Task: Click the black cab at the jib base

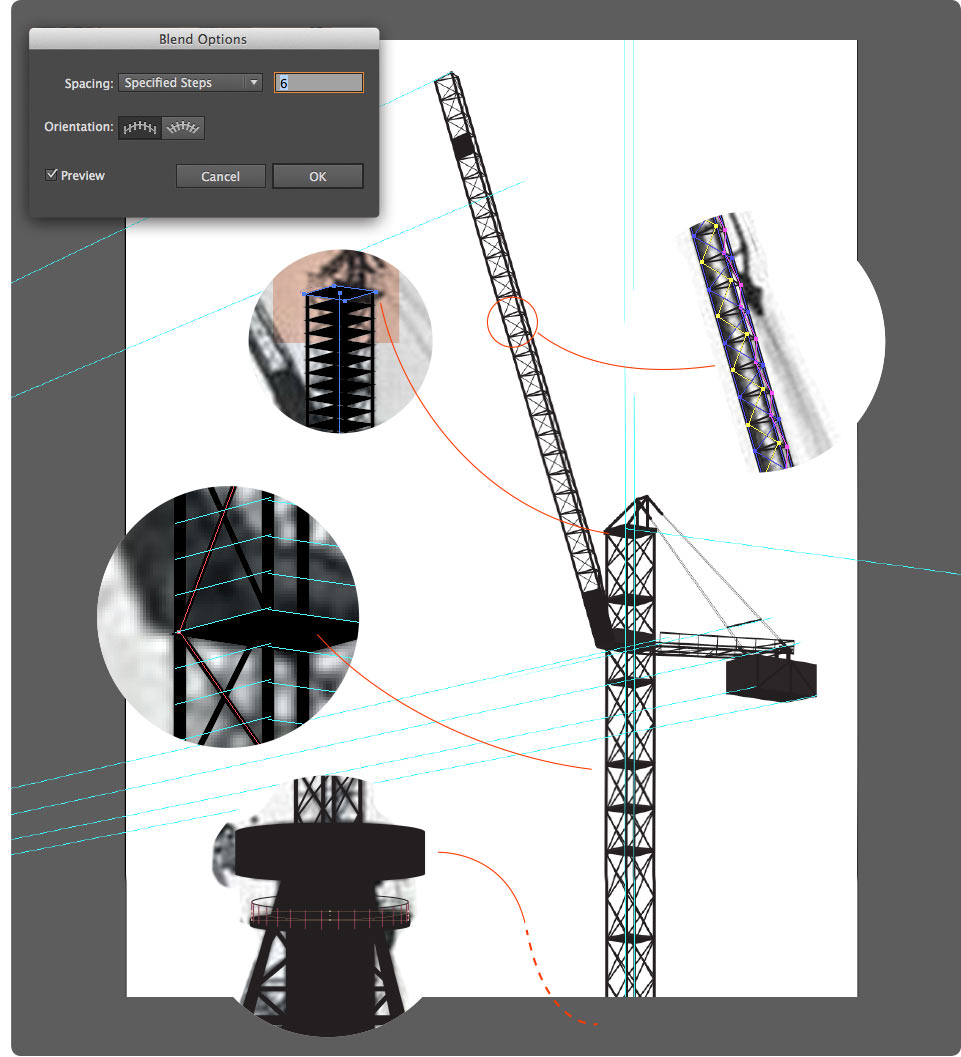Action: click(x=600, y=615)
